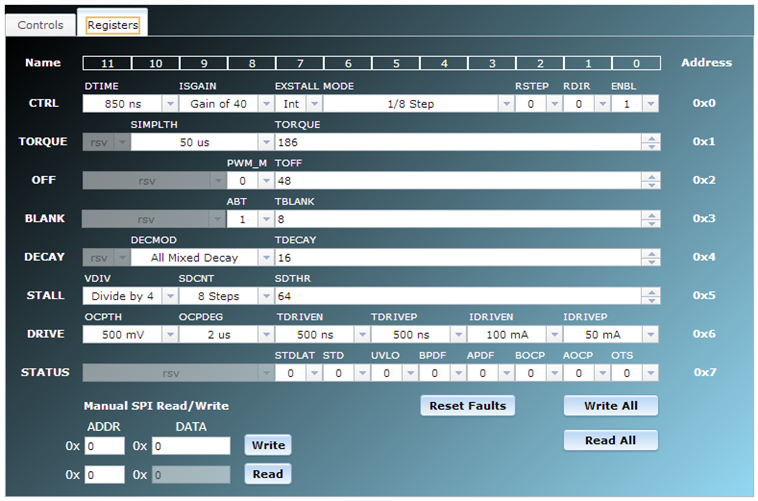Screen dimensions: 758x501
Task: Open the DECMOD dropdown showing All Mixed Decay
Action: 202,257
